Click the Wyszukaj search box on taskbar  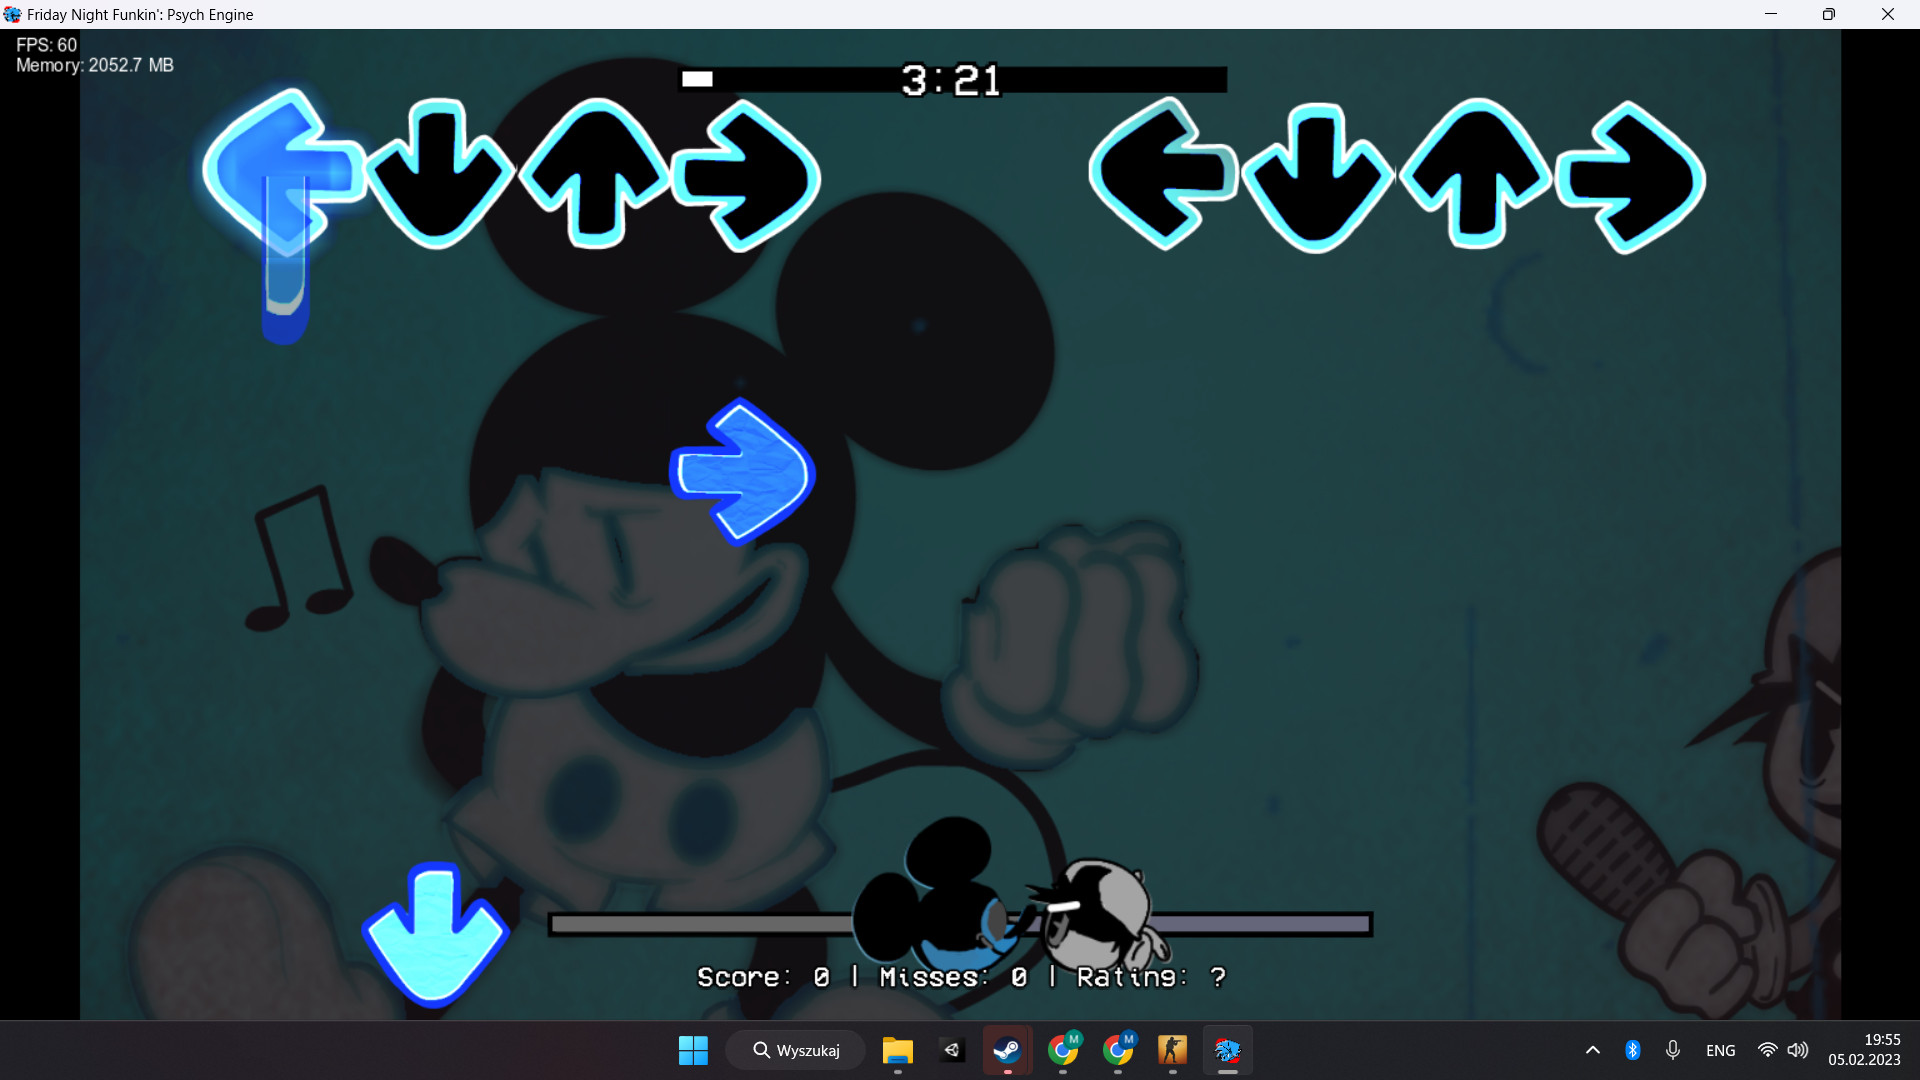pos(796,1050)
